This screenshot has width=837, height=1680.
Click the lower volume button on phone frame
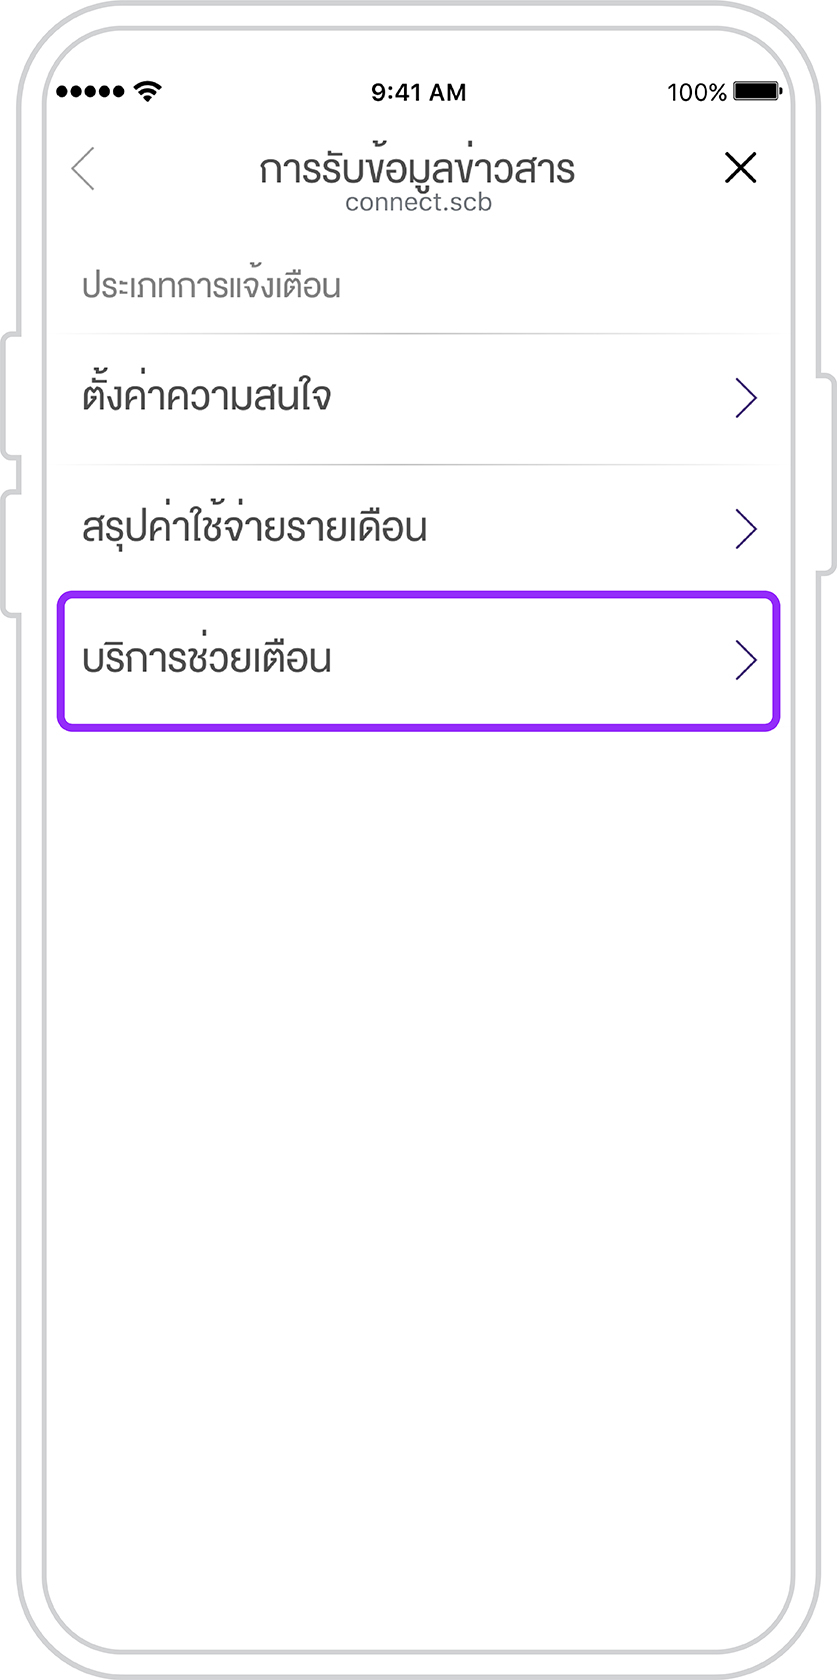(9, 552)
